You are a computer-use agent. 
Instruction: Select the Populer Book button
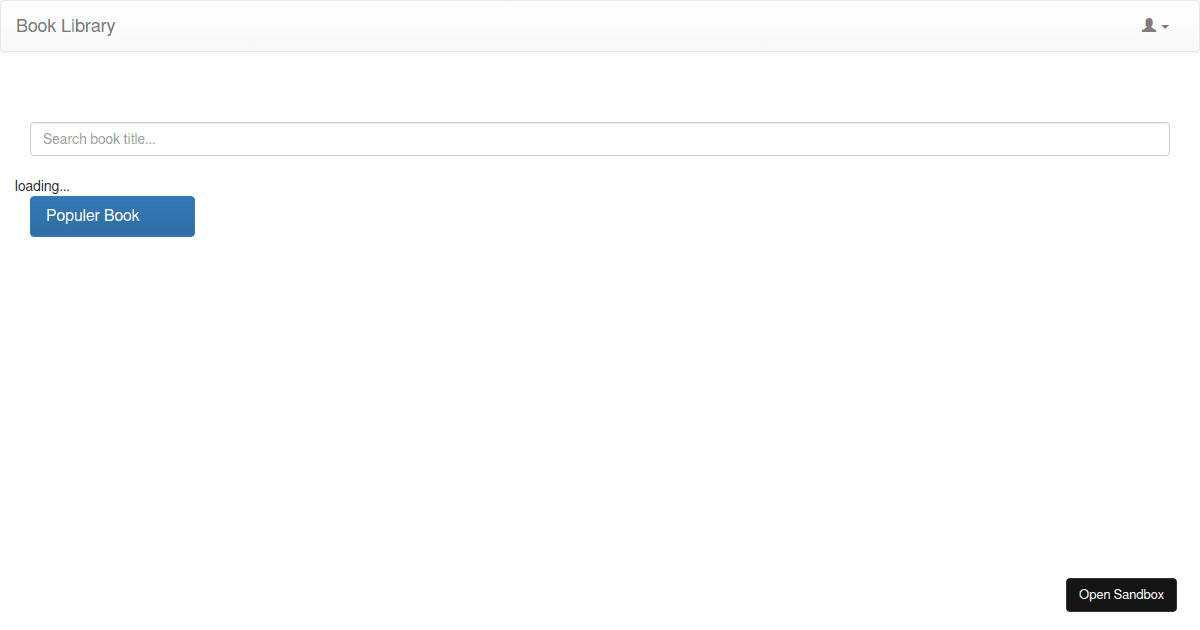(112, 216)
